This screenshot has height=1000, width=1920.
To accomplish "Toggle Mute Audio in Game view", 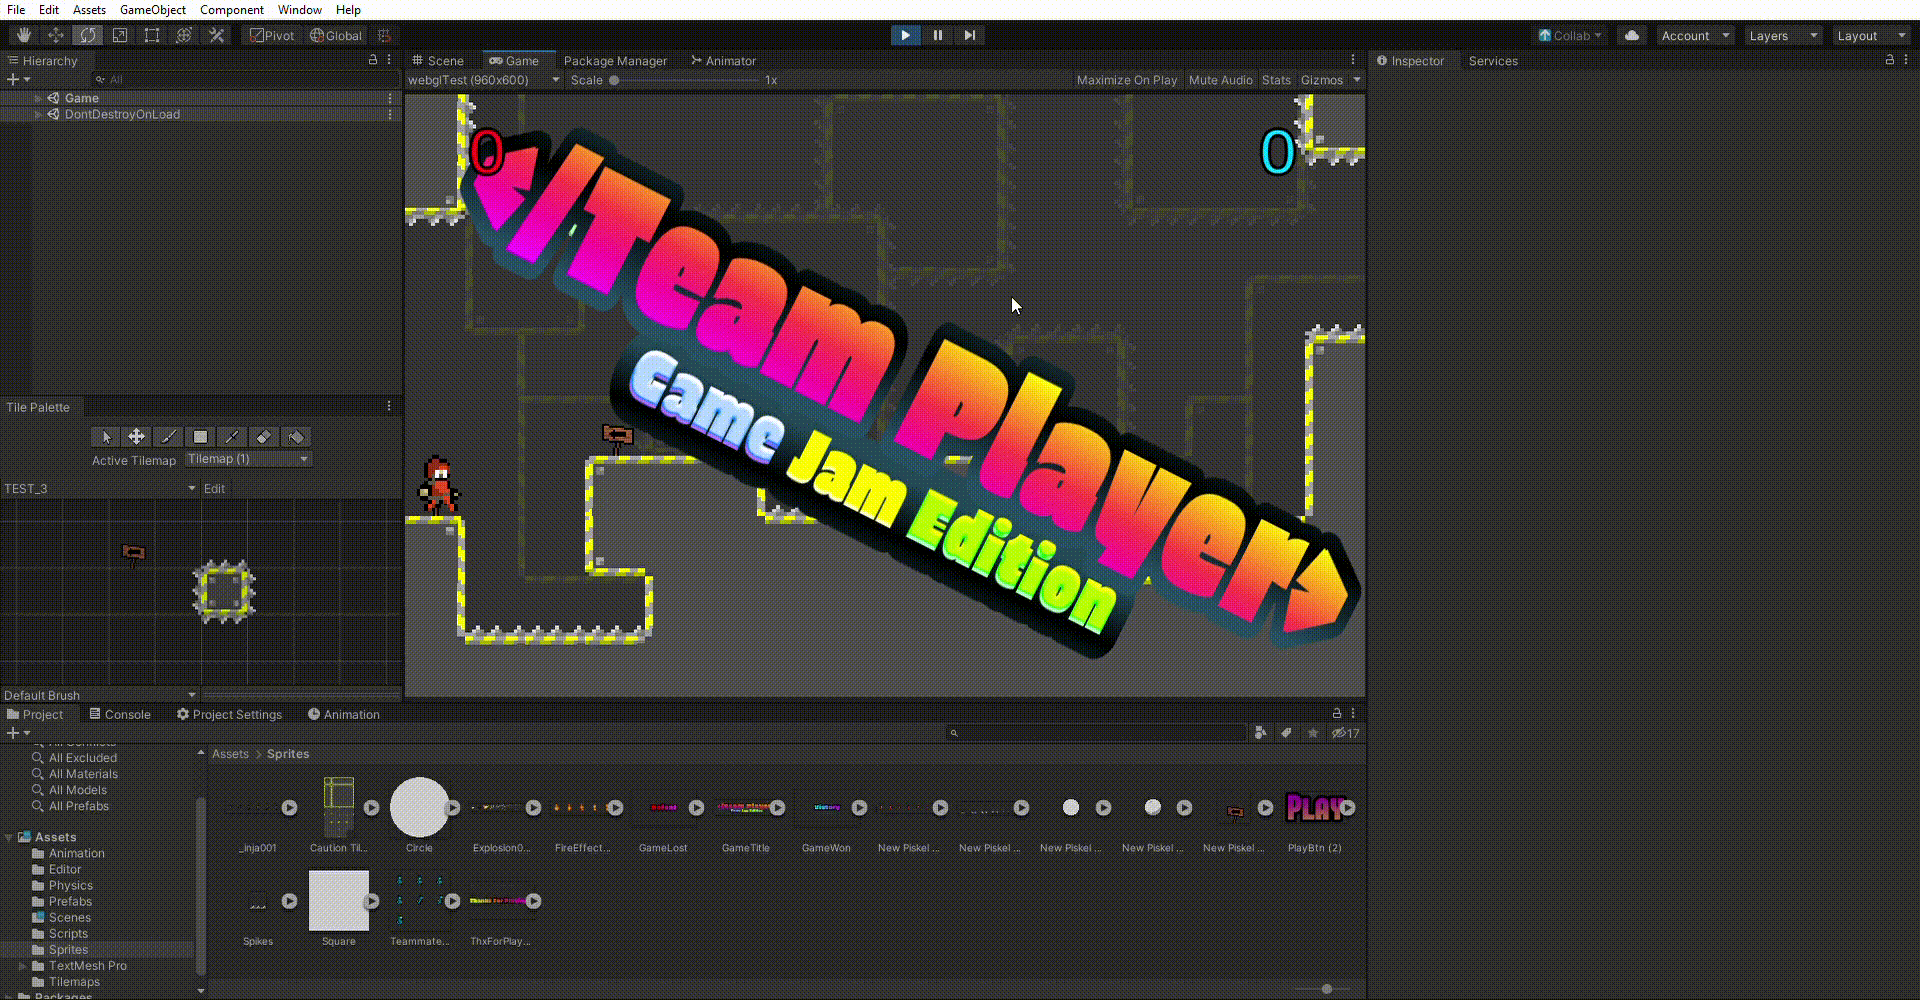I will [1220, 80].
